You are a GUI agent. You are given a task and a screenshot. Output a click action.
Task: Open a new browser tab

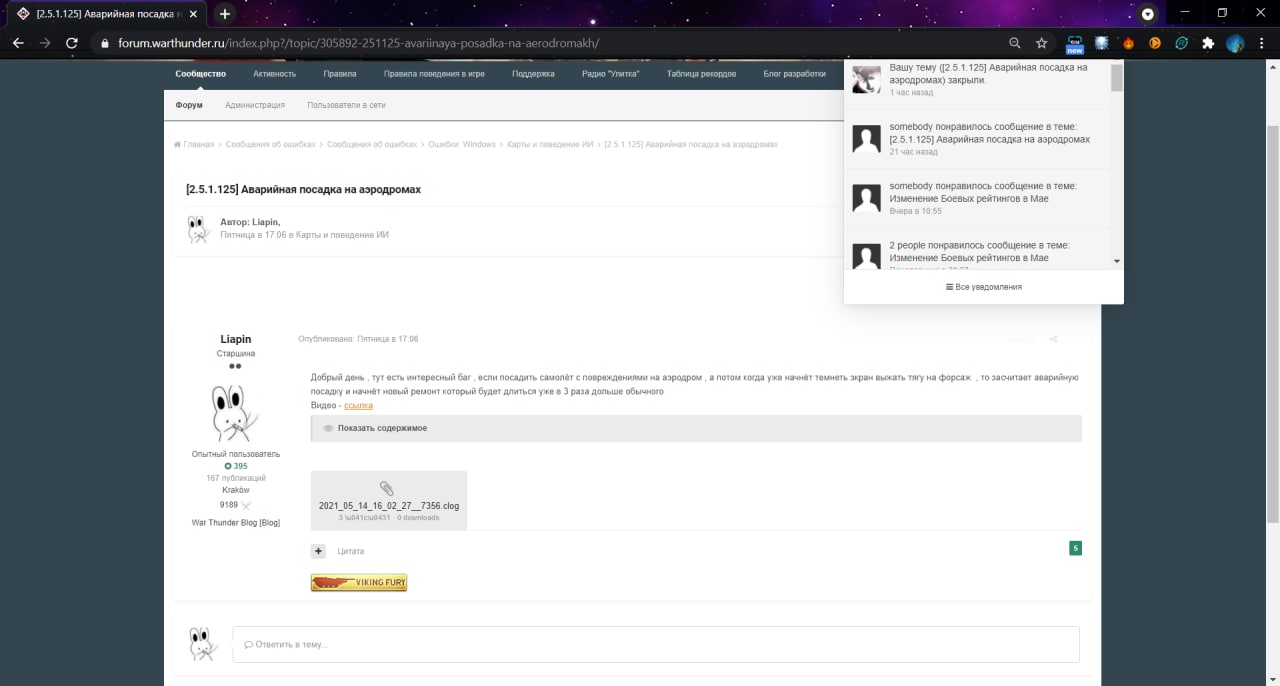[x=225, y=14]
